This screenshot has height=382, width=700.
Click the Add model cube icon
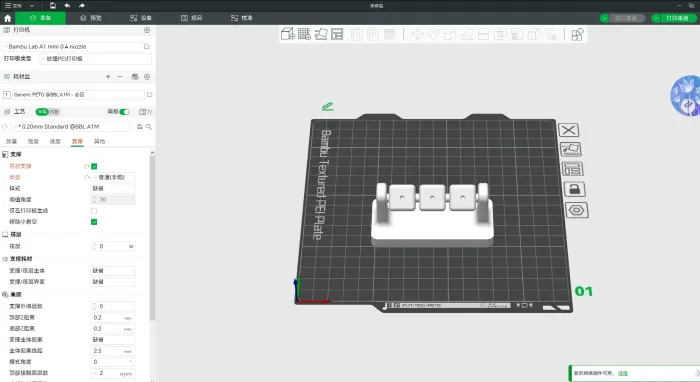pos(288,34)
